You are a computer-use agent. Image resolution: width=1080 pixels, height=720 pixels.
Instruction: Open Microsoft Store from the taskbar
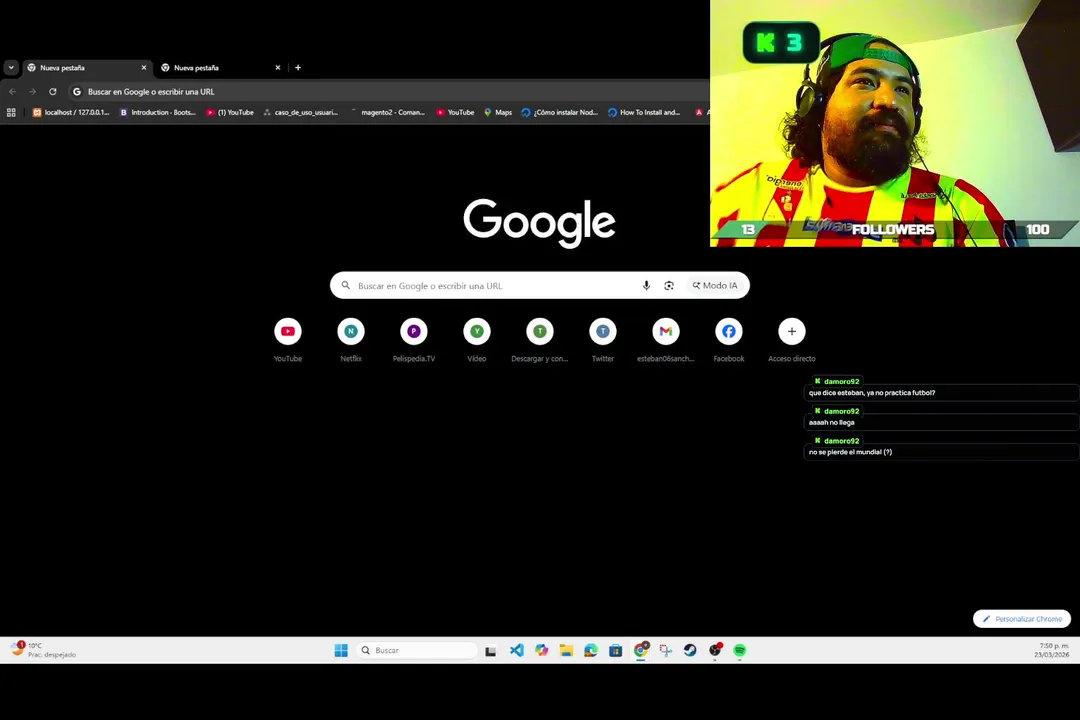(616, 650)
